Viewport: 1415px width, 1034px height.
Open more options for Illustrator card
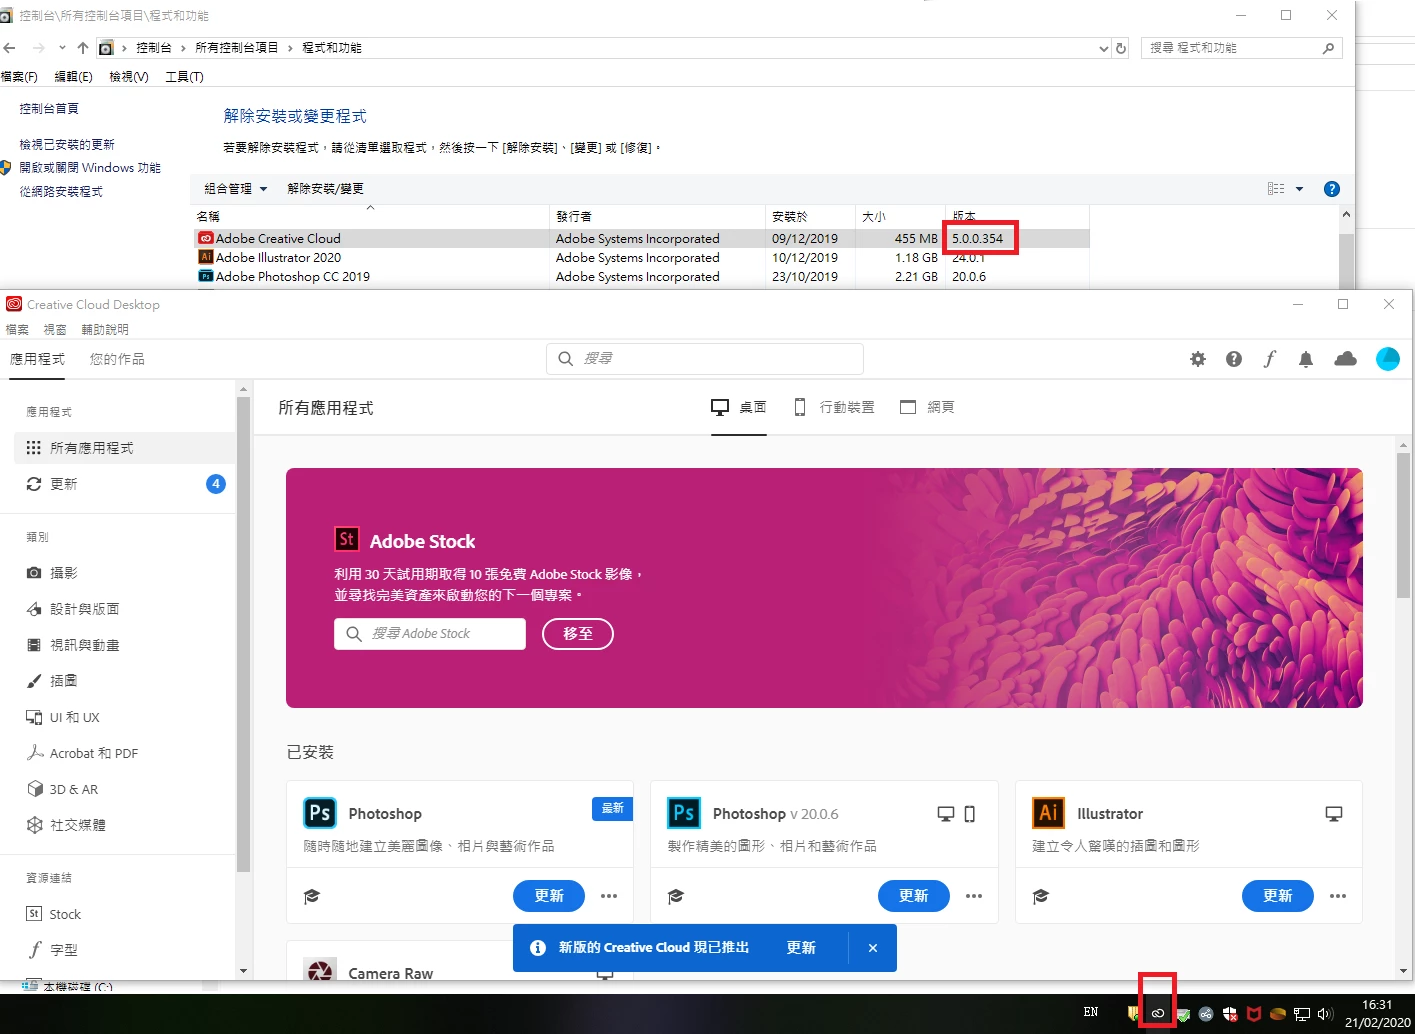(x=1338, y=896)
